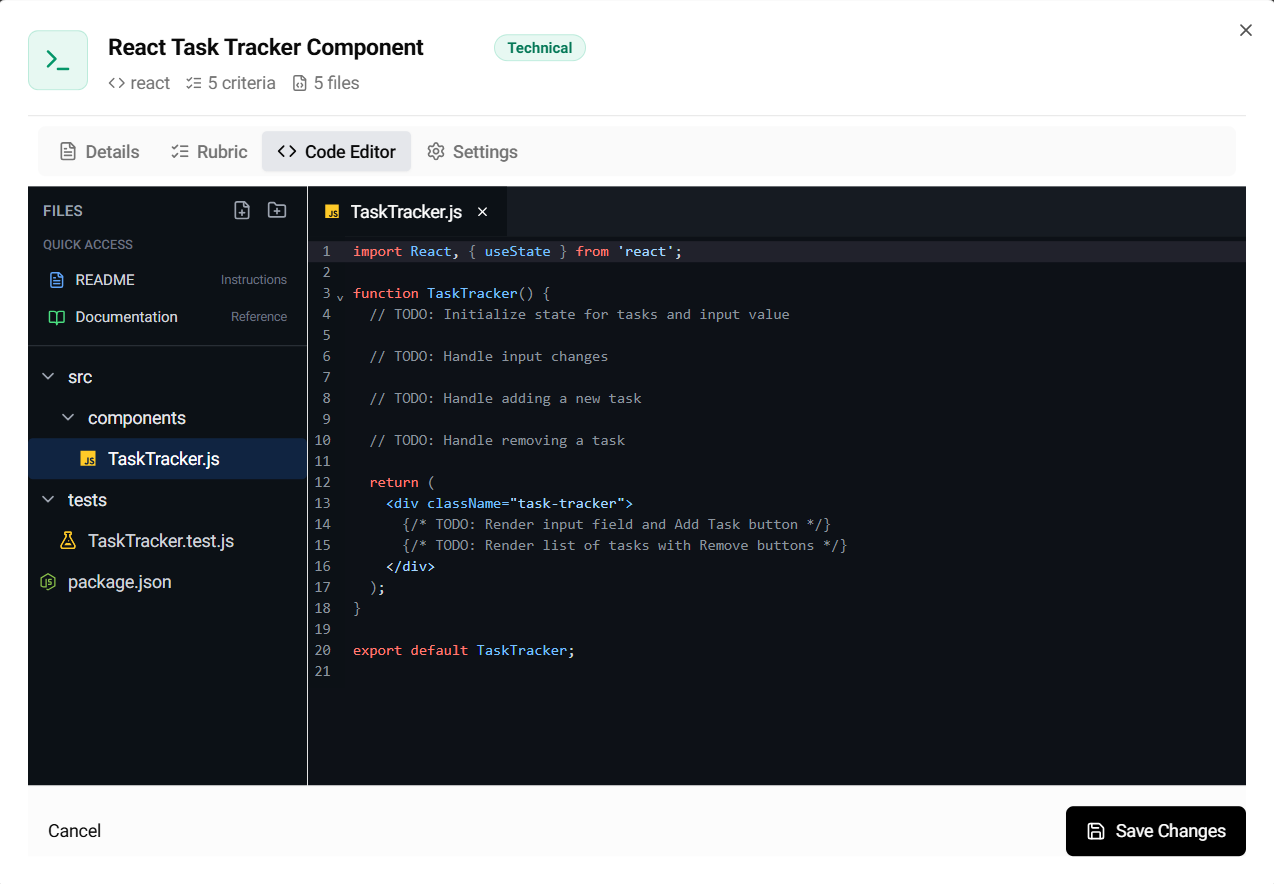This screenshot has width=1274, height=884.
Task: Collapse the tests folder
Action: [x=48, y=500]
